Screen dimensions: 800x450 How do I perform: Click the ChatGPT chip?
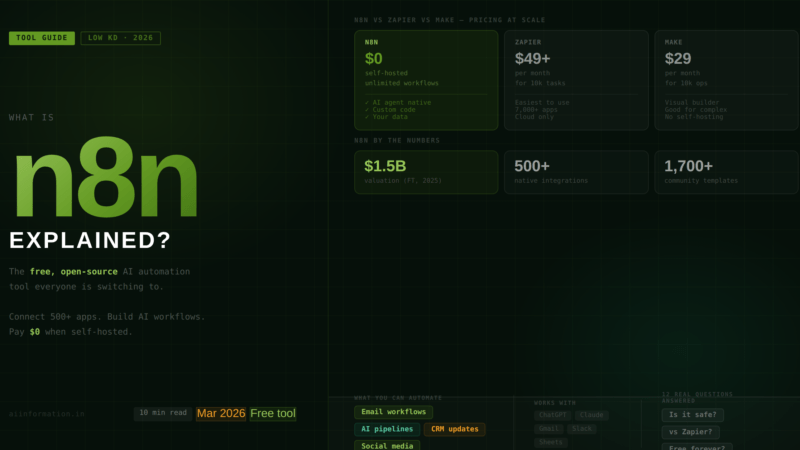pyautogui.click(x=553, y=415)
